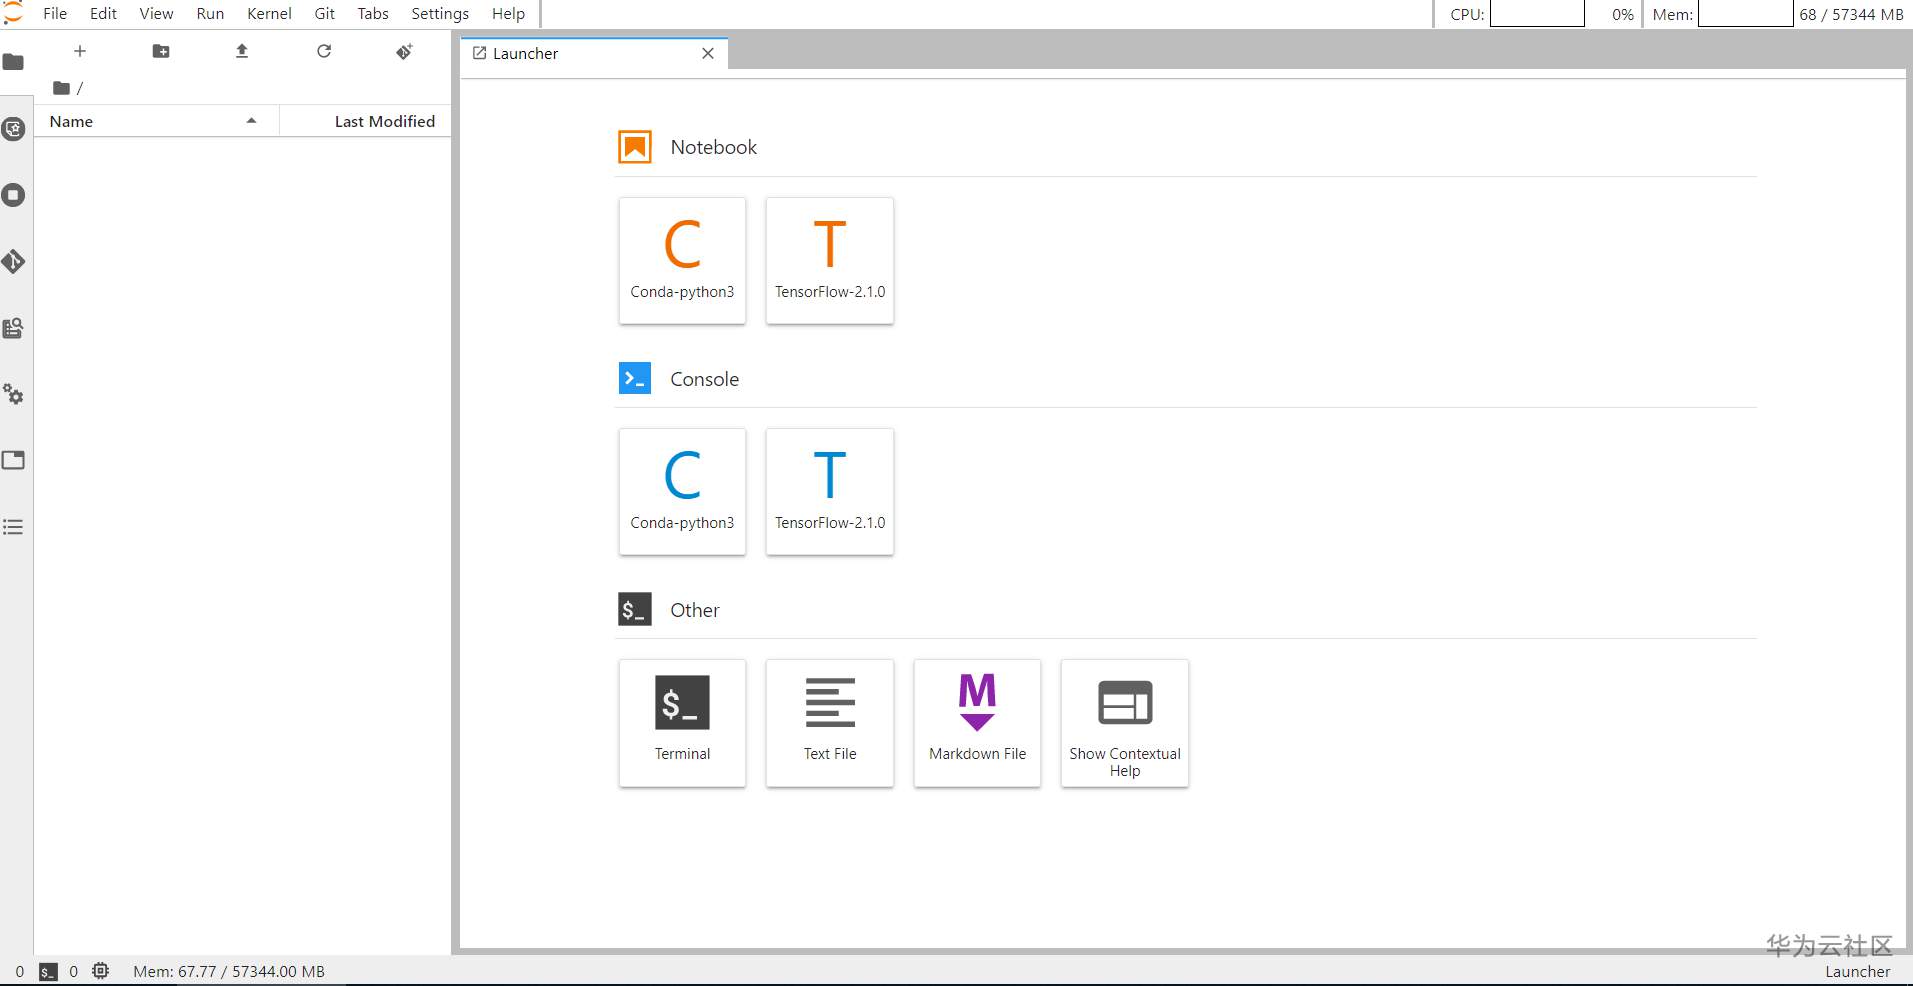Create a Conda-python3 notebook

pos(682,260)
